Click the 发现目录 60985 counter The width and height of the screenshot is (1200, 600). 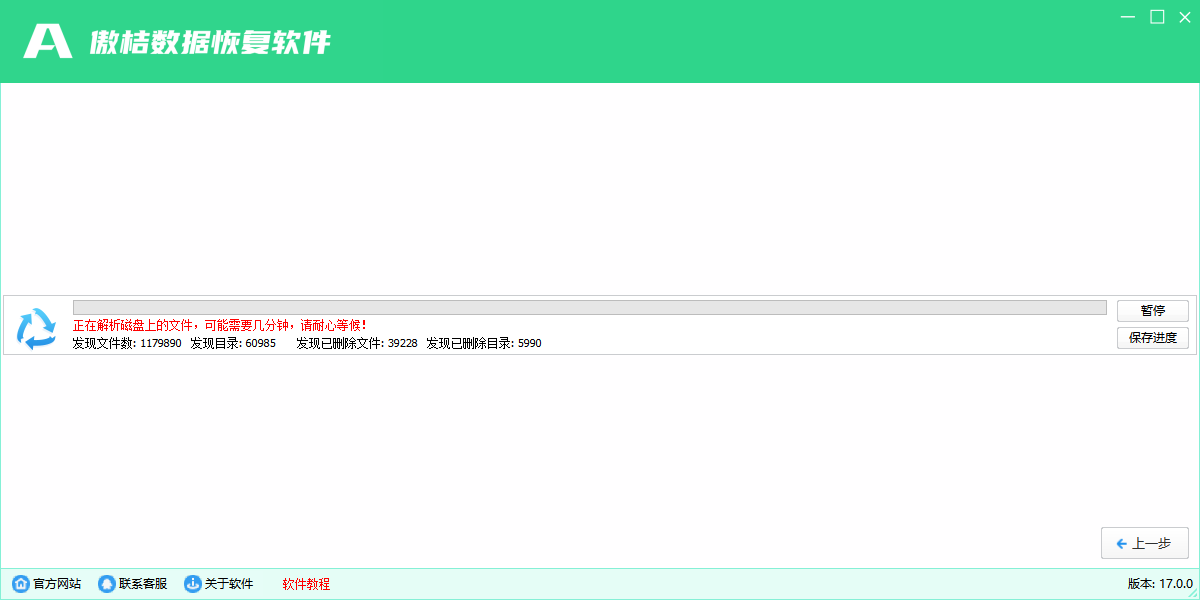233,343
